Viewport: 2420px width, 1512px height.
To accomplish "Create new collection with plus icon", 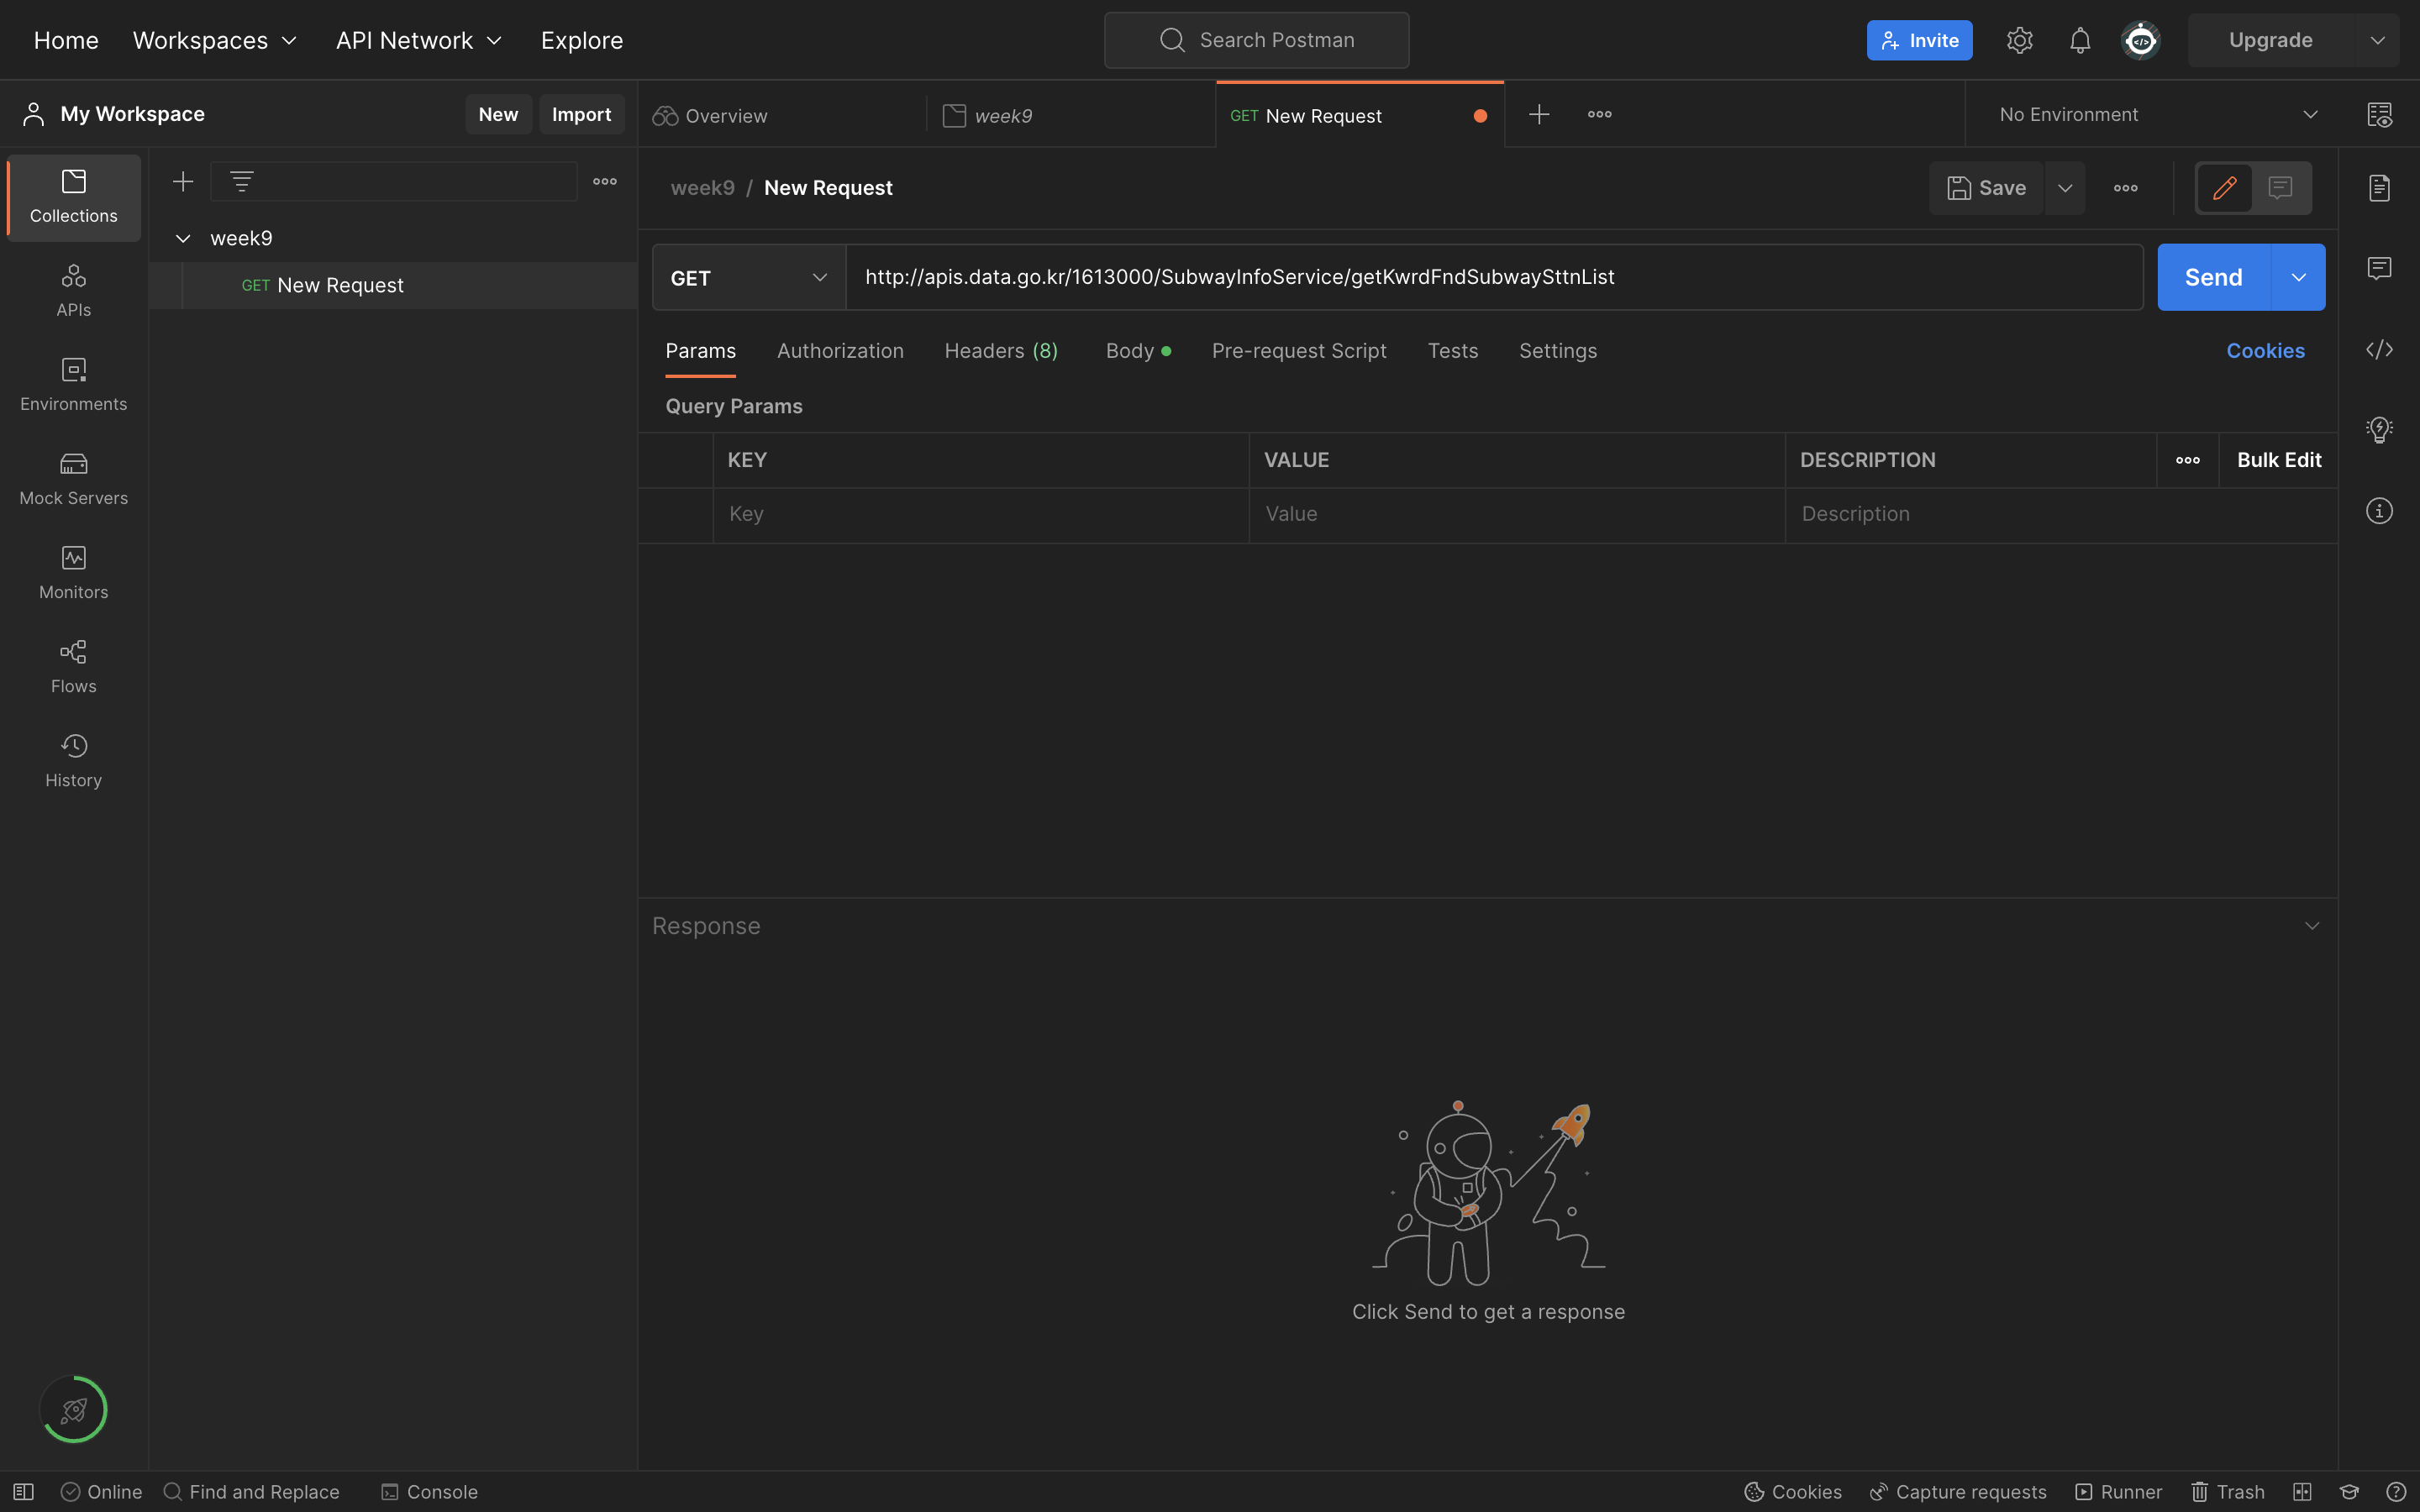I will click(x=183, y=181).
